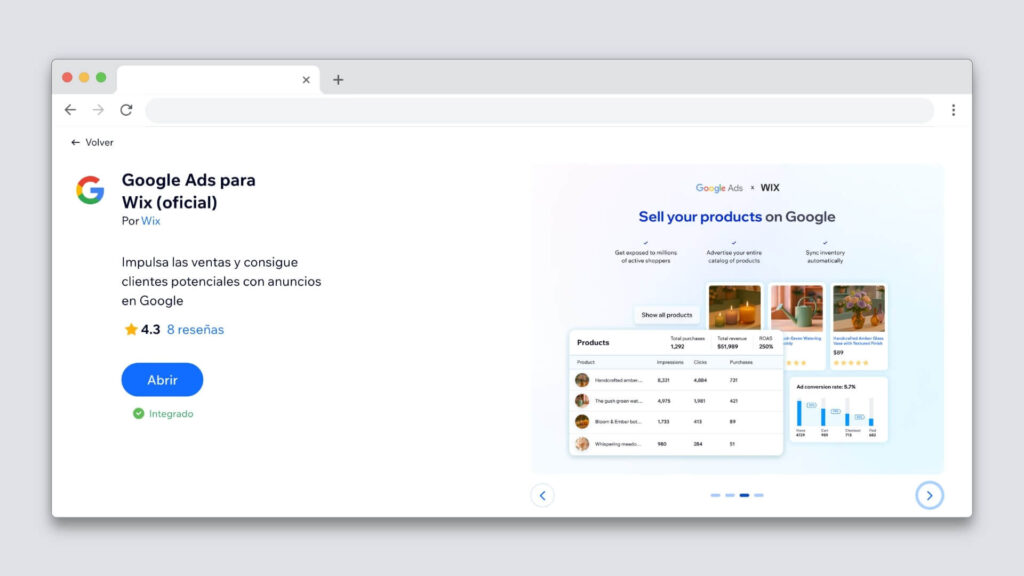Click the green watering can thumbnail
Image resolution: width=1024 pixels, height=576 pixels.
pyautogui.click(x=797, y=308)
